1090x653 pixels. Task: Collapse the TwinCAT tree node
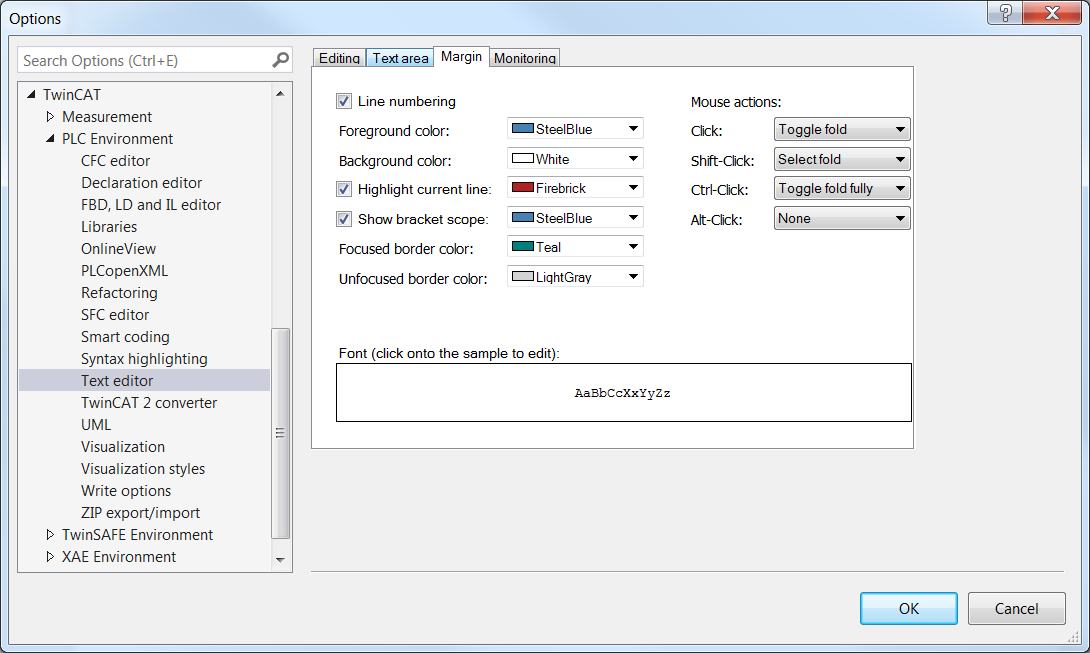pos(31,94)
